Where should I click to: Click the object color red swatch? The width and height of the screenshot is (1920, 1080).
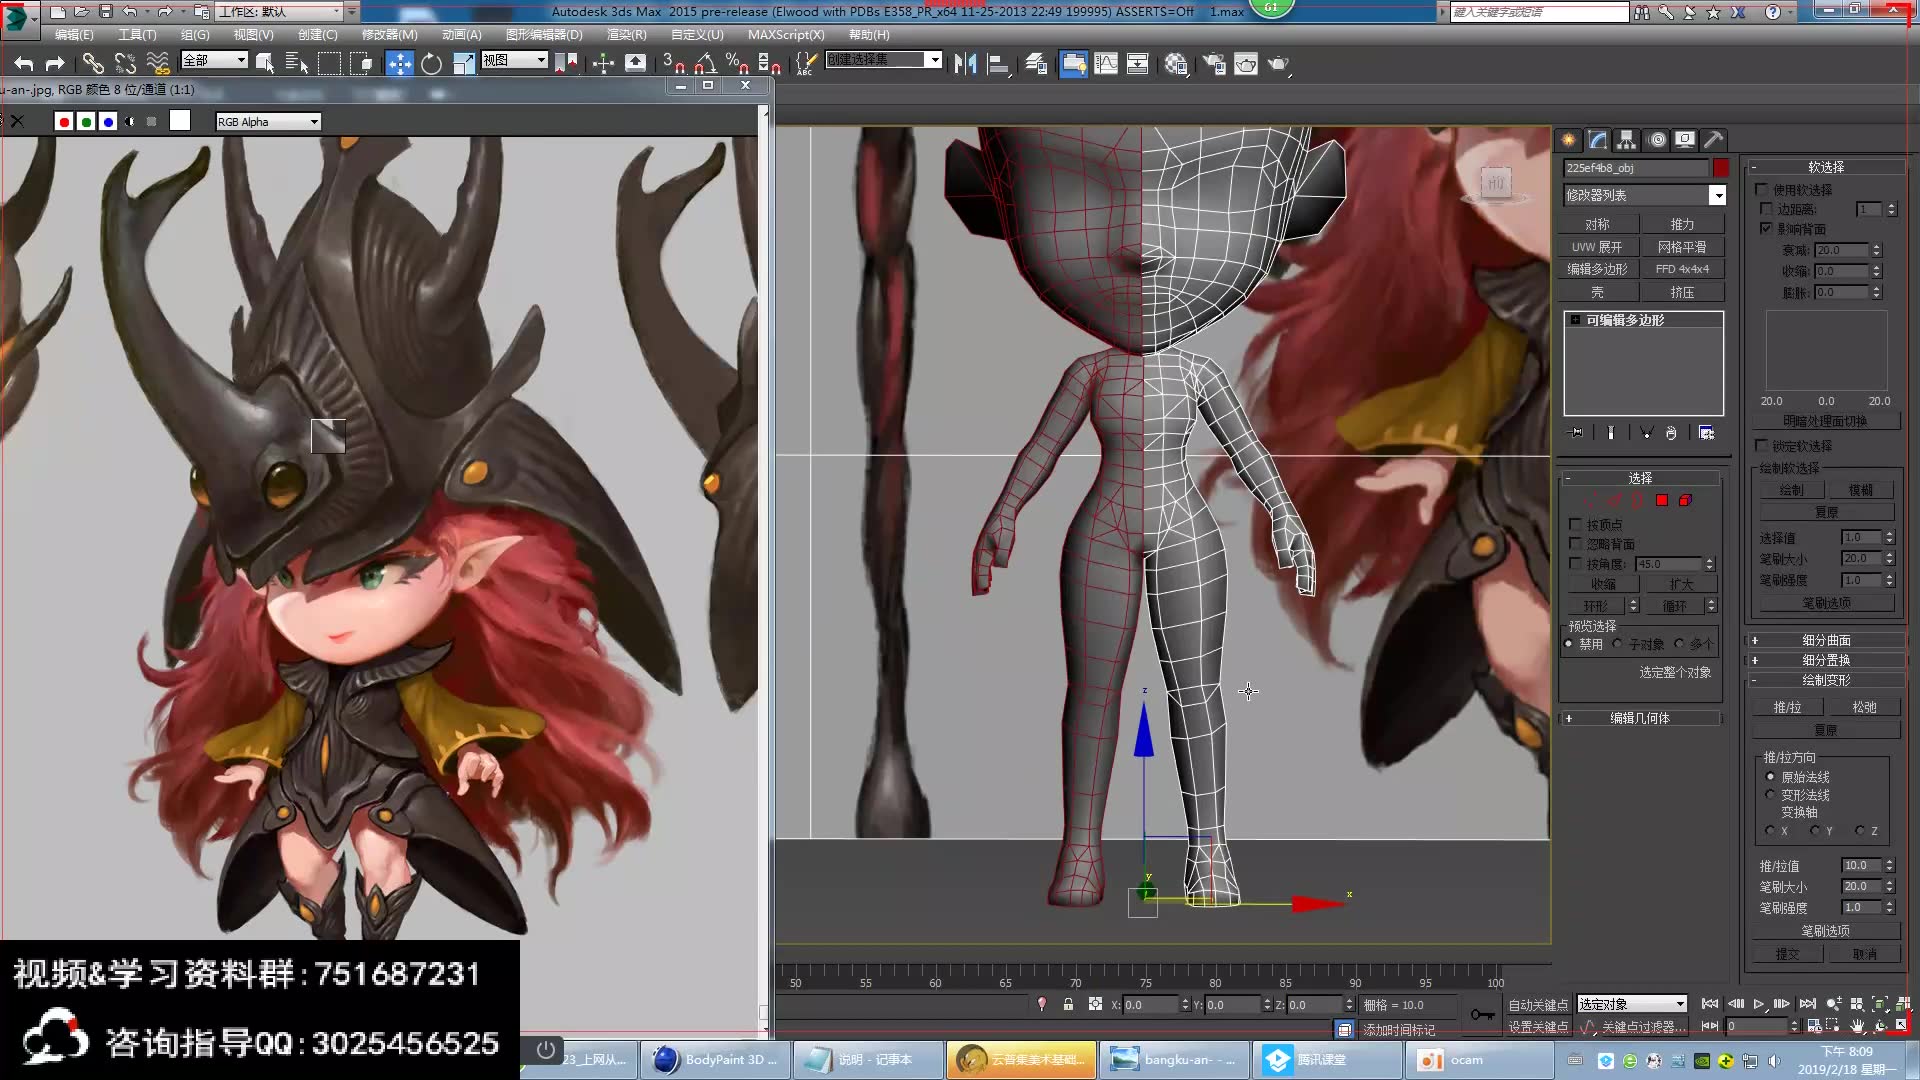point(1721,168)
